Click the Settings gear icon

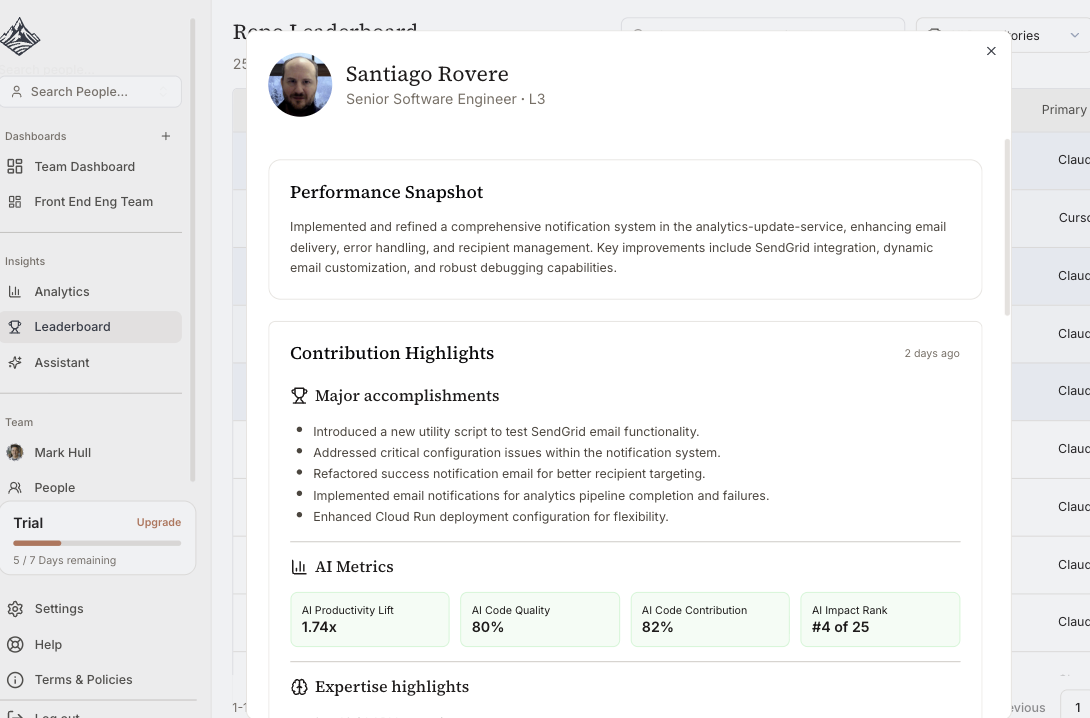15,609
